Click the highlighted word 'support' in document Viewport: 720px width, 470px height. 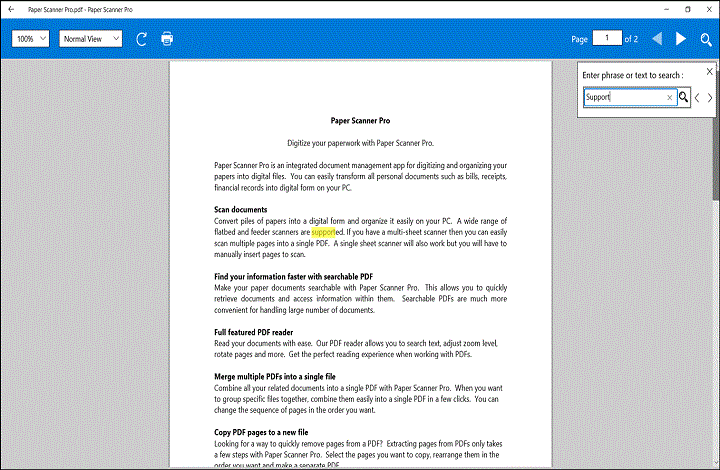coord(327,231)
